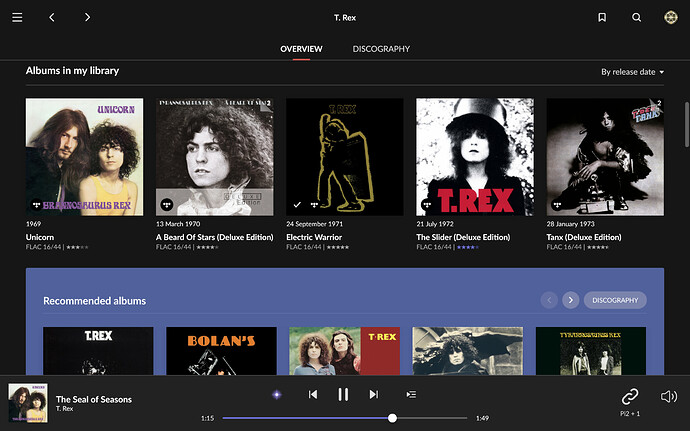Image resolution: width=690 pixels, height=431 pixels.
Task: Click the Discography button in Recommended albums
Action: coord(615,300)
